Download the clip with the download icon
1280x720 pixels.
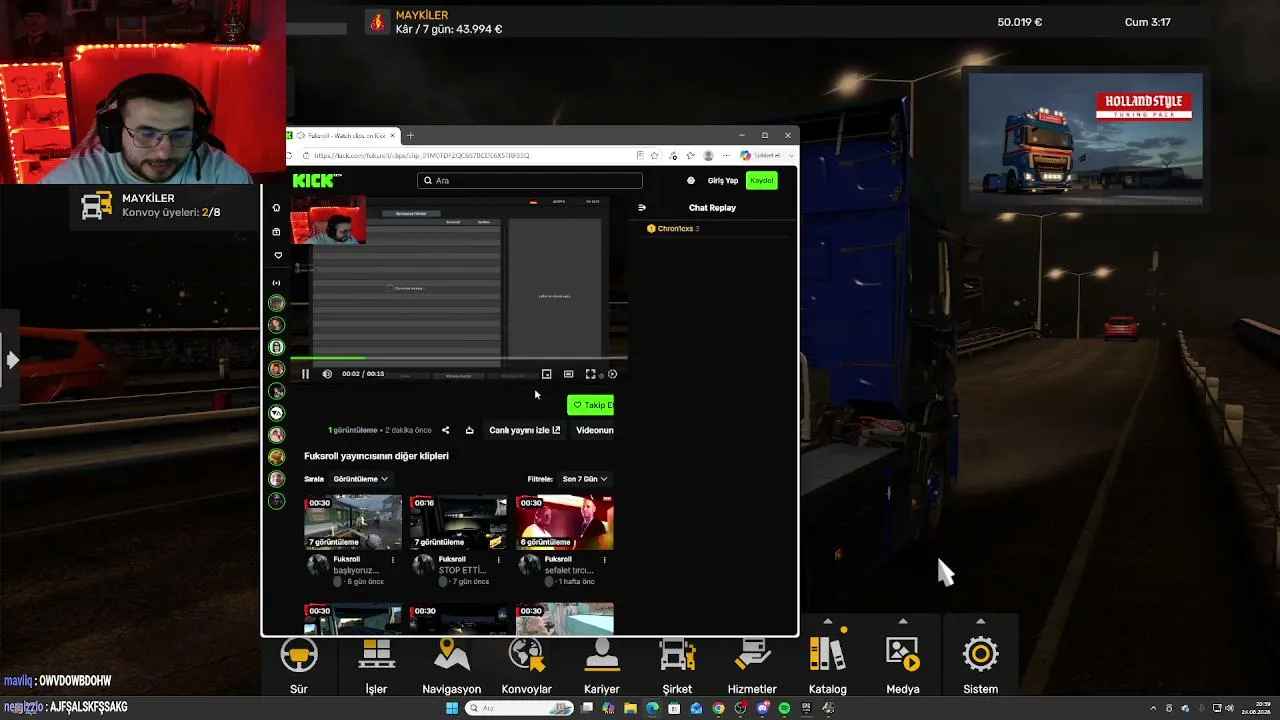[469, 430]
